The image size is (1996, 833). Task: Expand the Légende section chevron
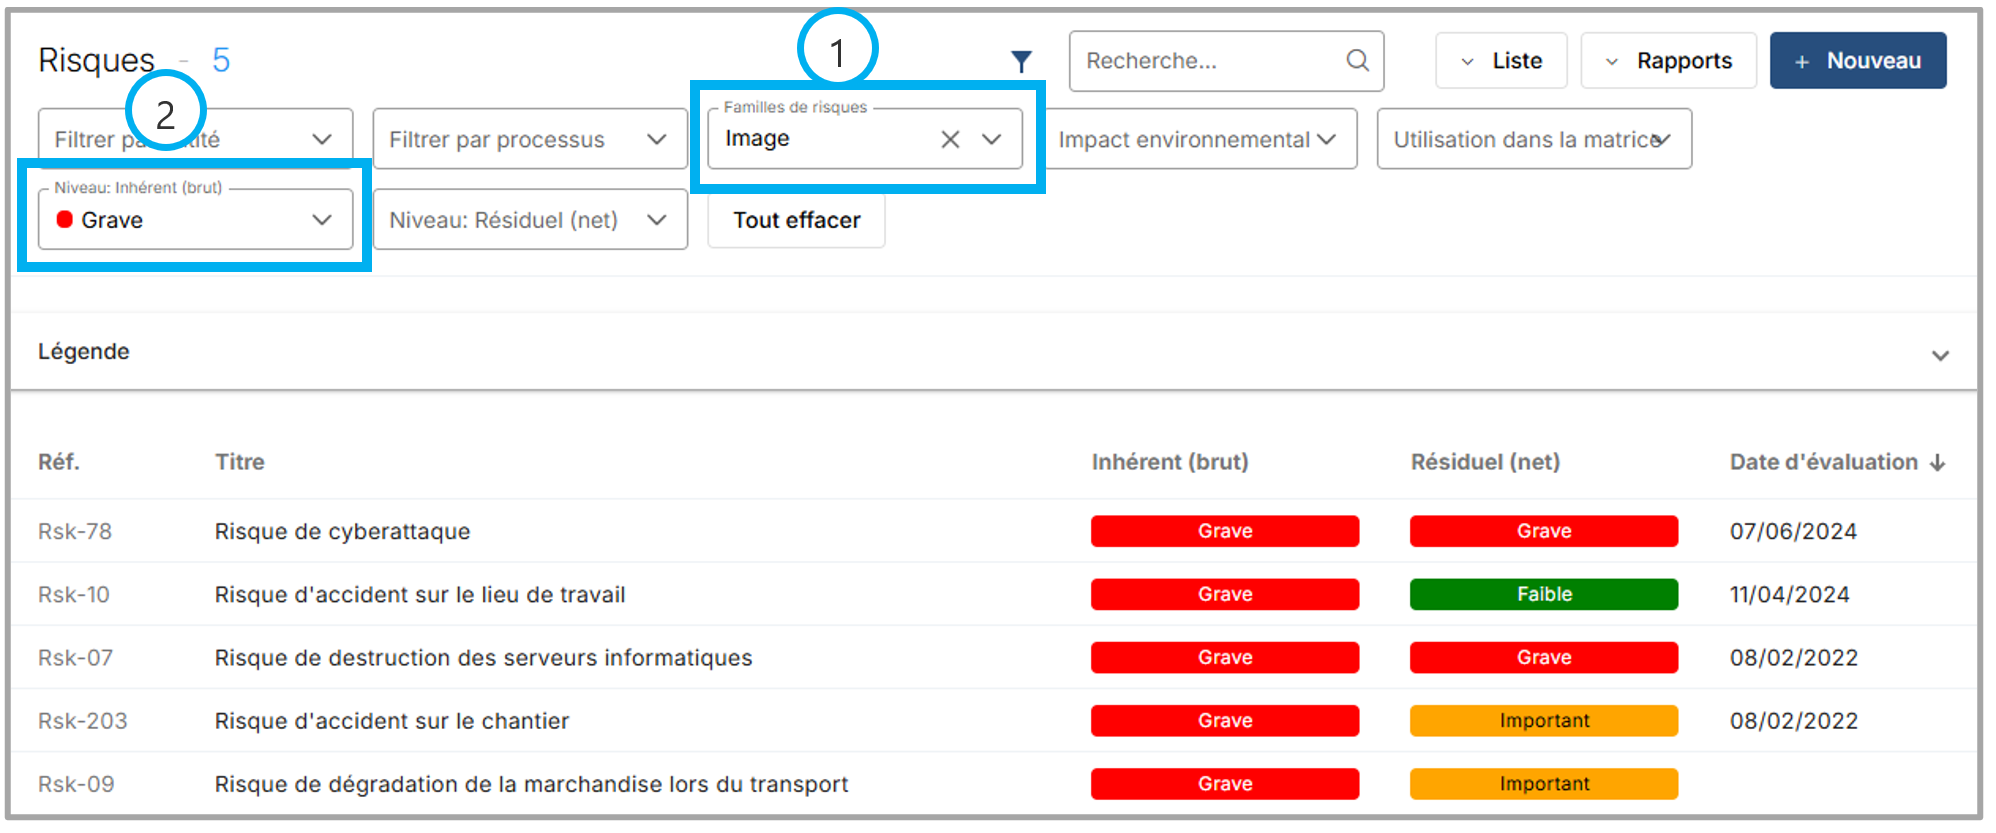pos(1940,355)
